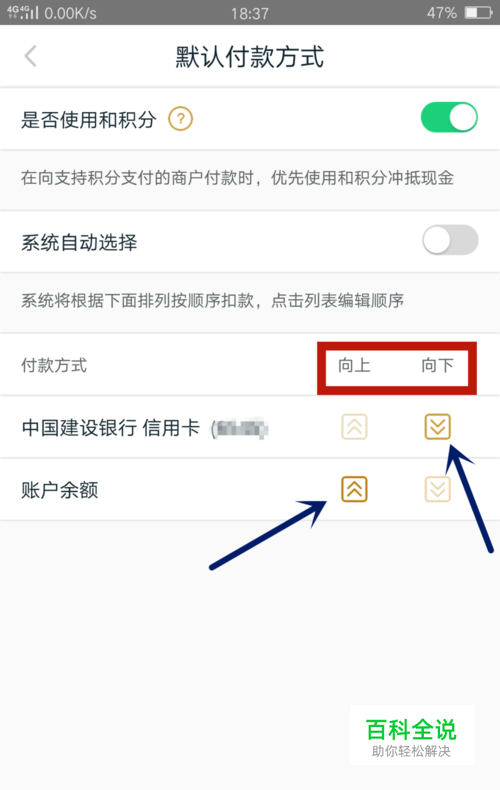Viewport: 500px width, 790px height.
Task: Move 中国建设银行 信用卡 up
Action: click(354, 427)
